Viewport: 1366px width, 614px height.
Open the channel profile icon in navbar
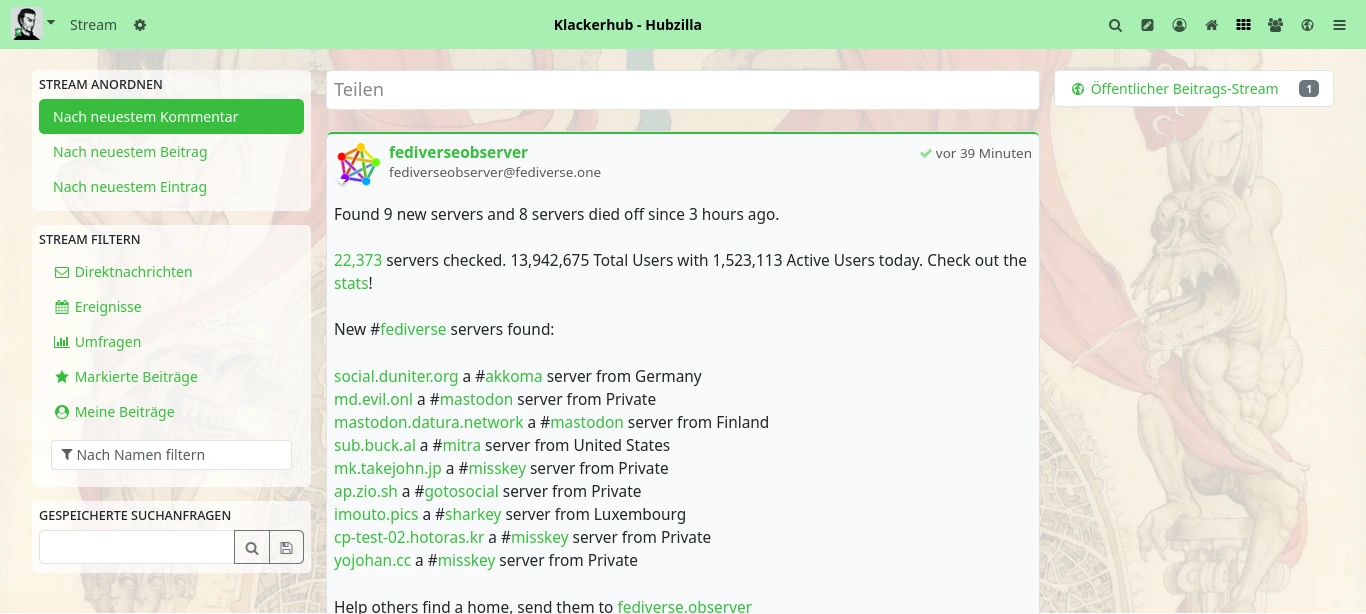click(x=1179, y=25)
